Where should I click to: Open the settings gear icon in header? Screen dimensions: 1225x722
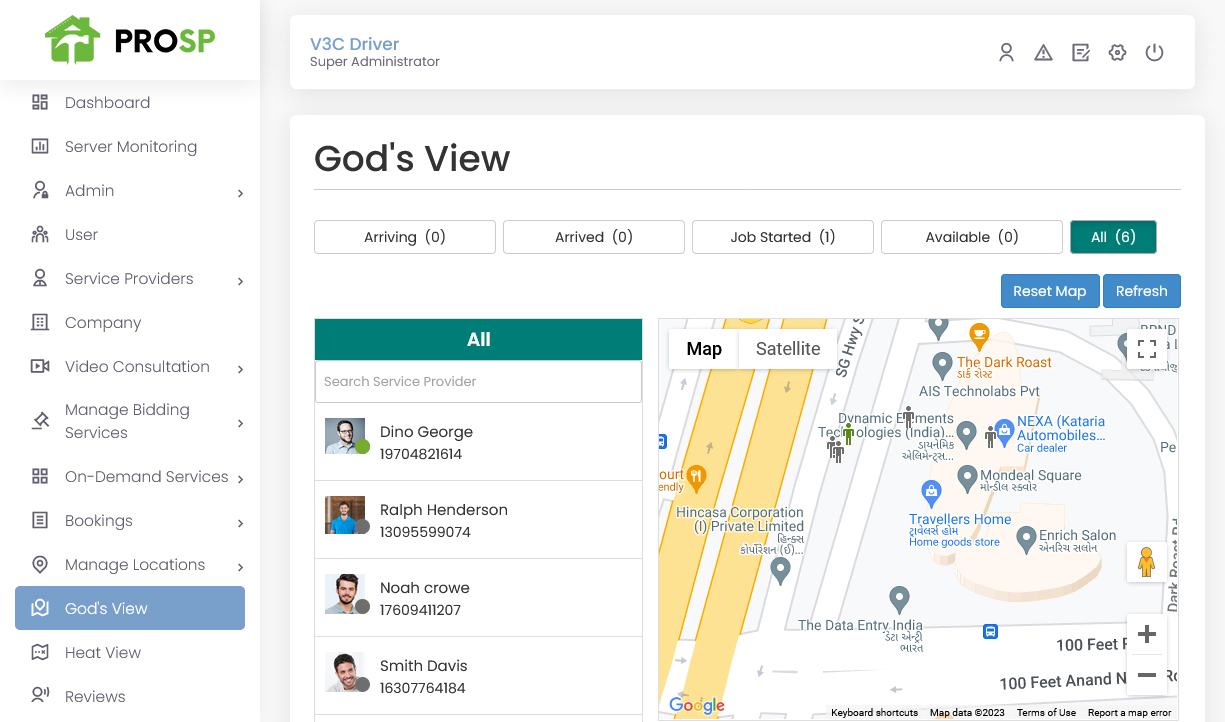(x=1118, y=53)
